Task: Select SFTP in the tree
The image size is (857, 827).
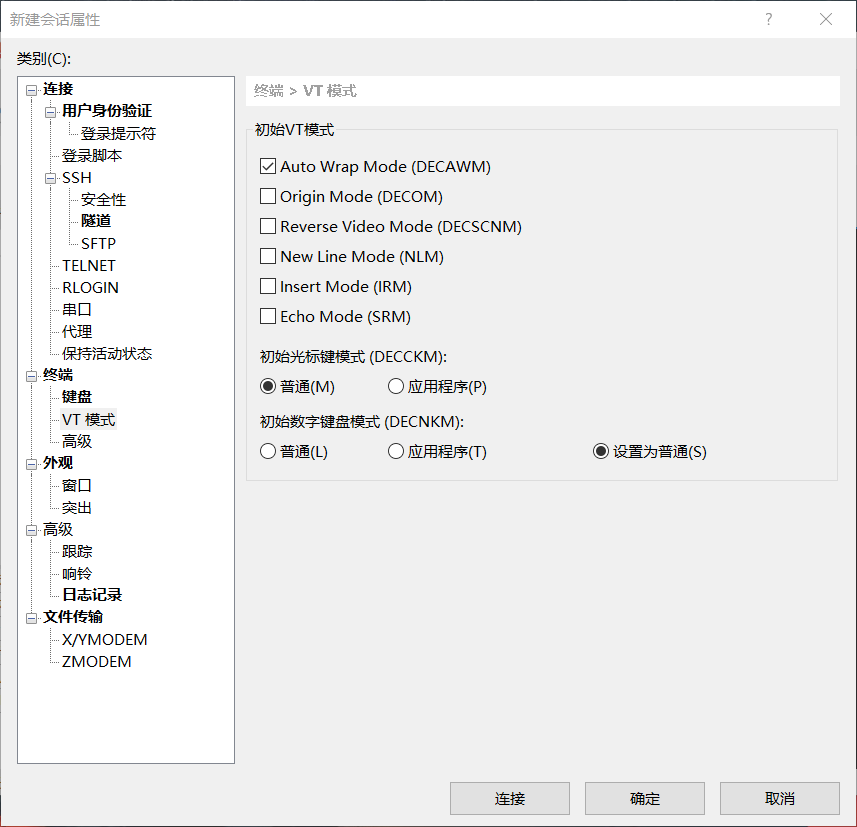Action: (98, 243)
